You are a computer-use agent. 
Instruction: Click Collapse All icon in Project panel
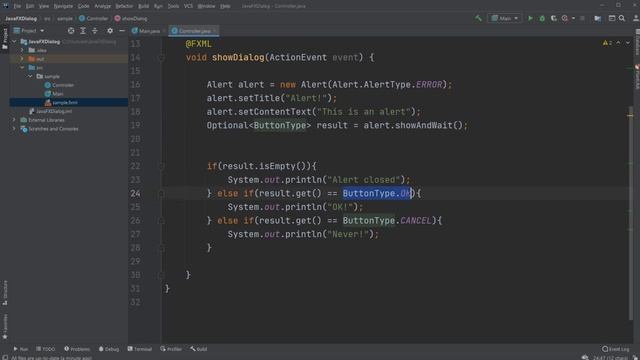point(95,31)
